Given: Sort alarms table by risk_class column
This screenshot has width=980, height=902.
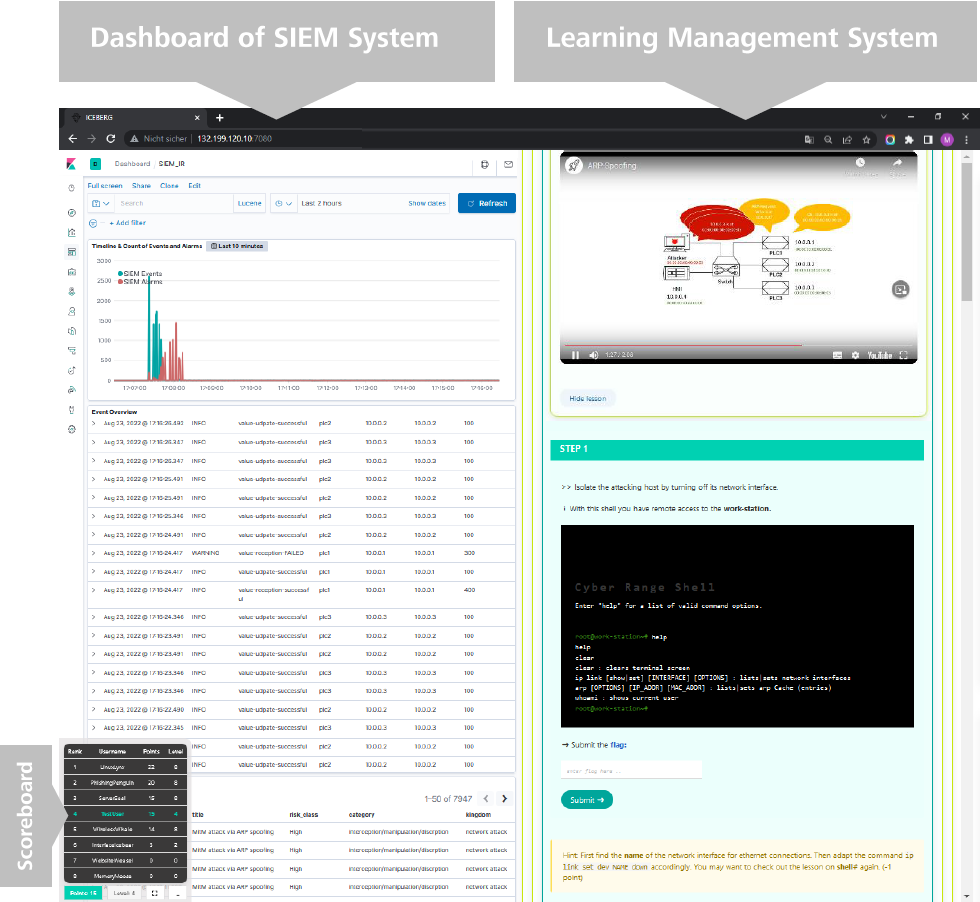Looking at the screenshot, I should pyautogui.click(x=304, y=815).
